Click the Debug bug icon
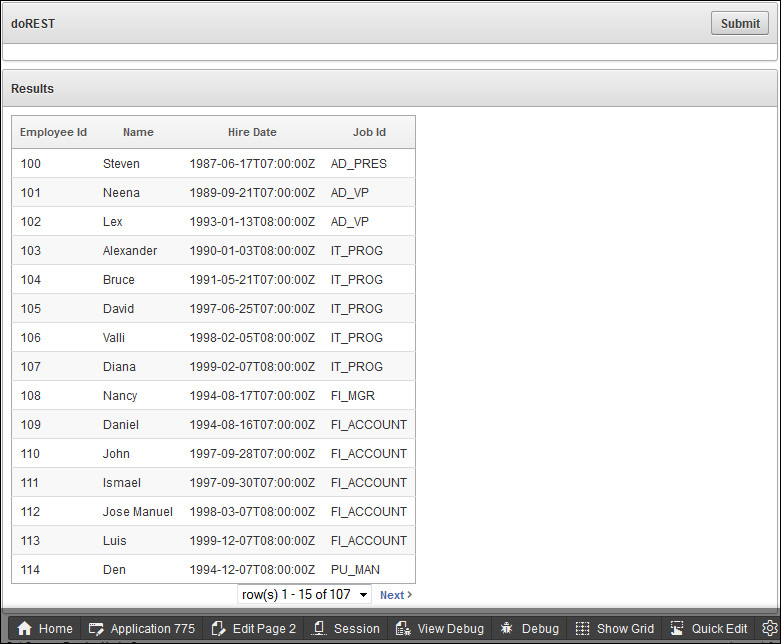 tap(507, 629)
